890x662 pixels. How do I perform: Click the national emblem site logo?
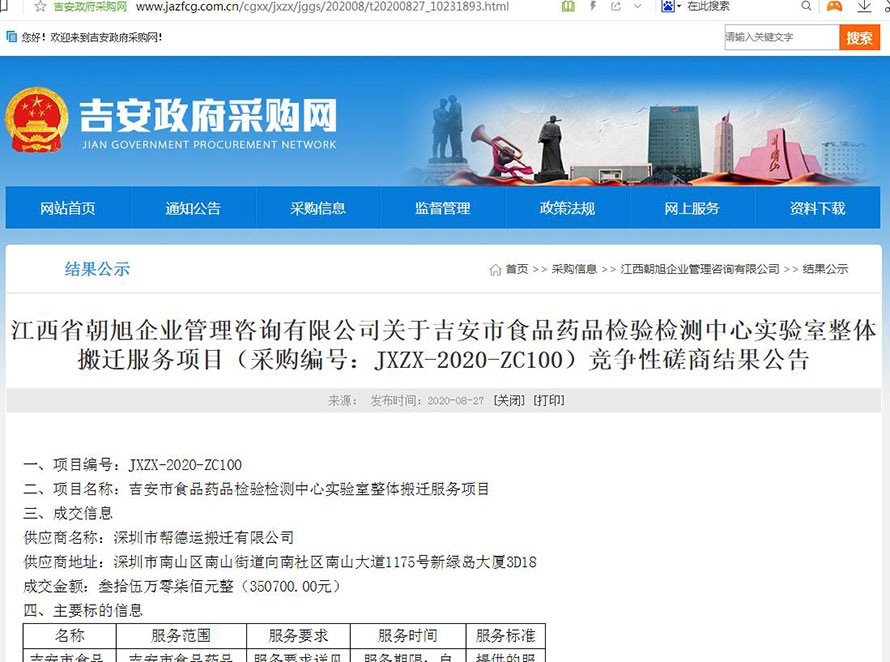pyautogui.click(x=37, y=120)
